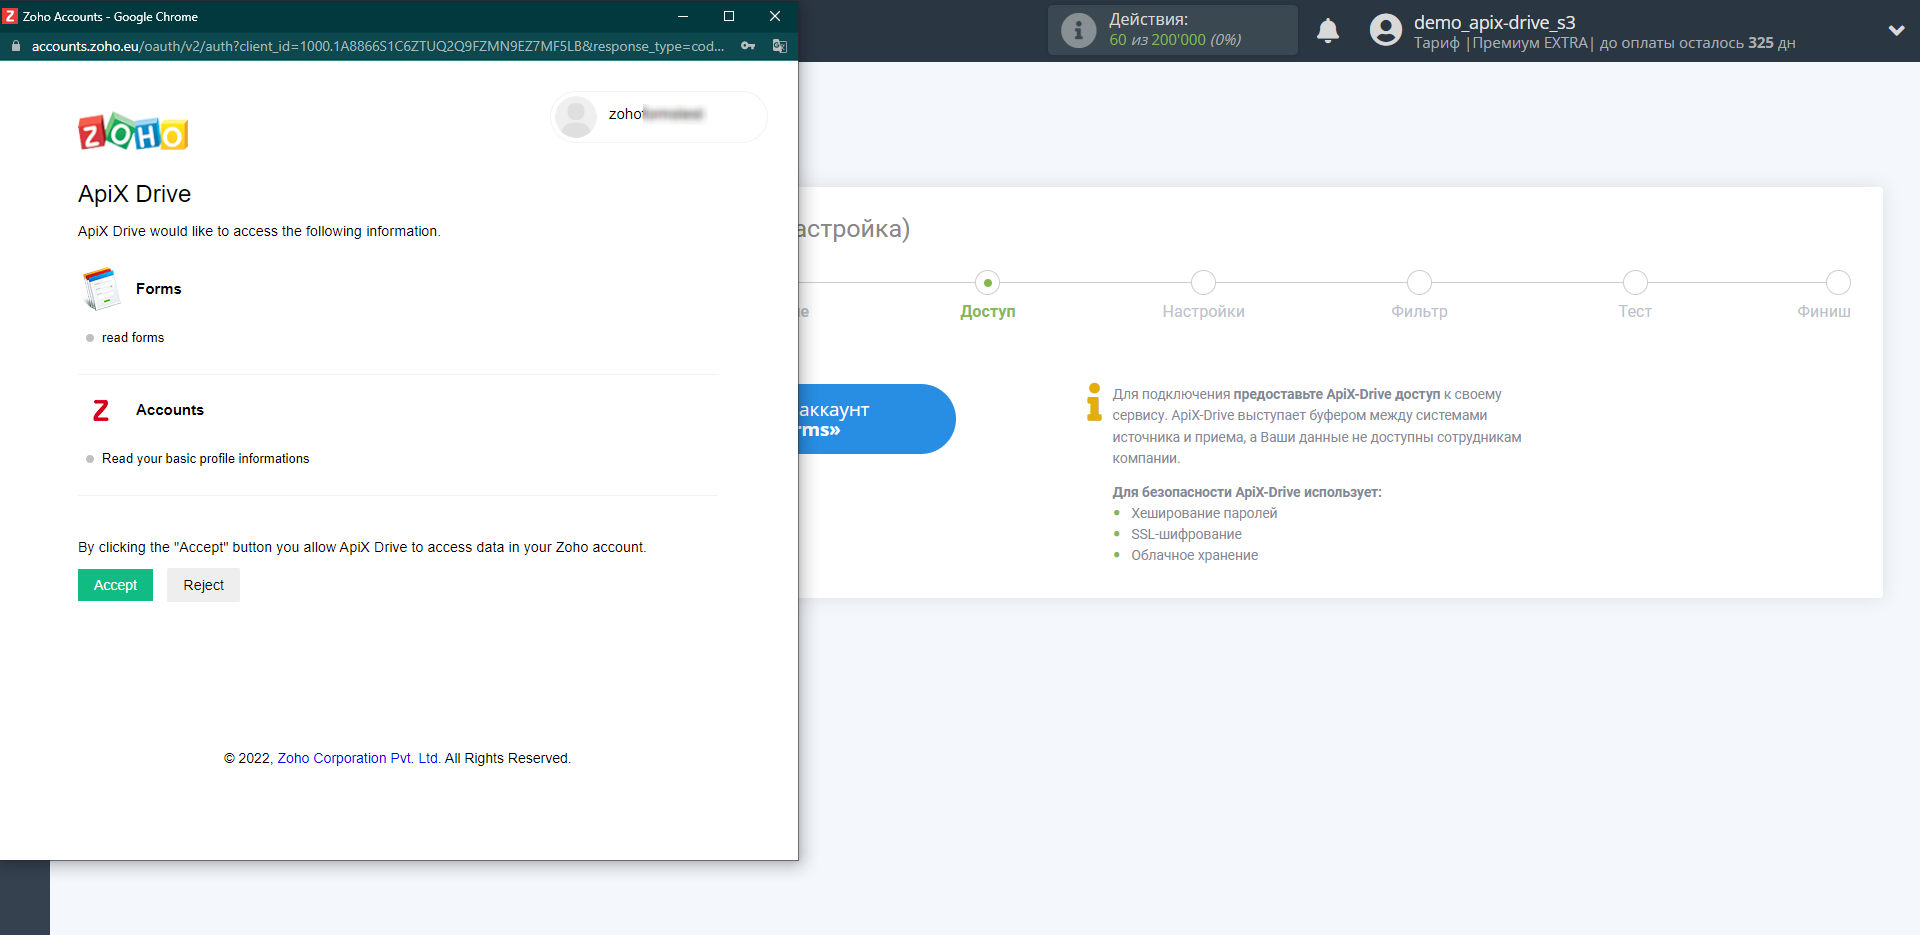Image resolution: width=1920 pixels, height=935 pixels.
Task: Click the '60 из 200'000 (0%)' actions counter
Action: point(1175,40)
